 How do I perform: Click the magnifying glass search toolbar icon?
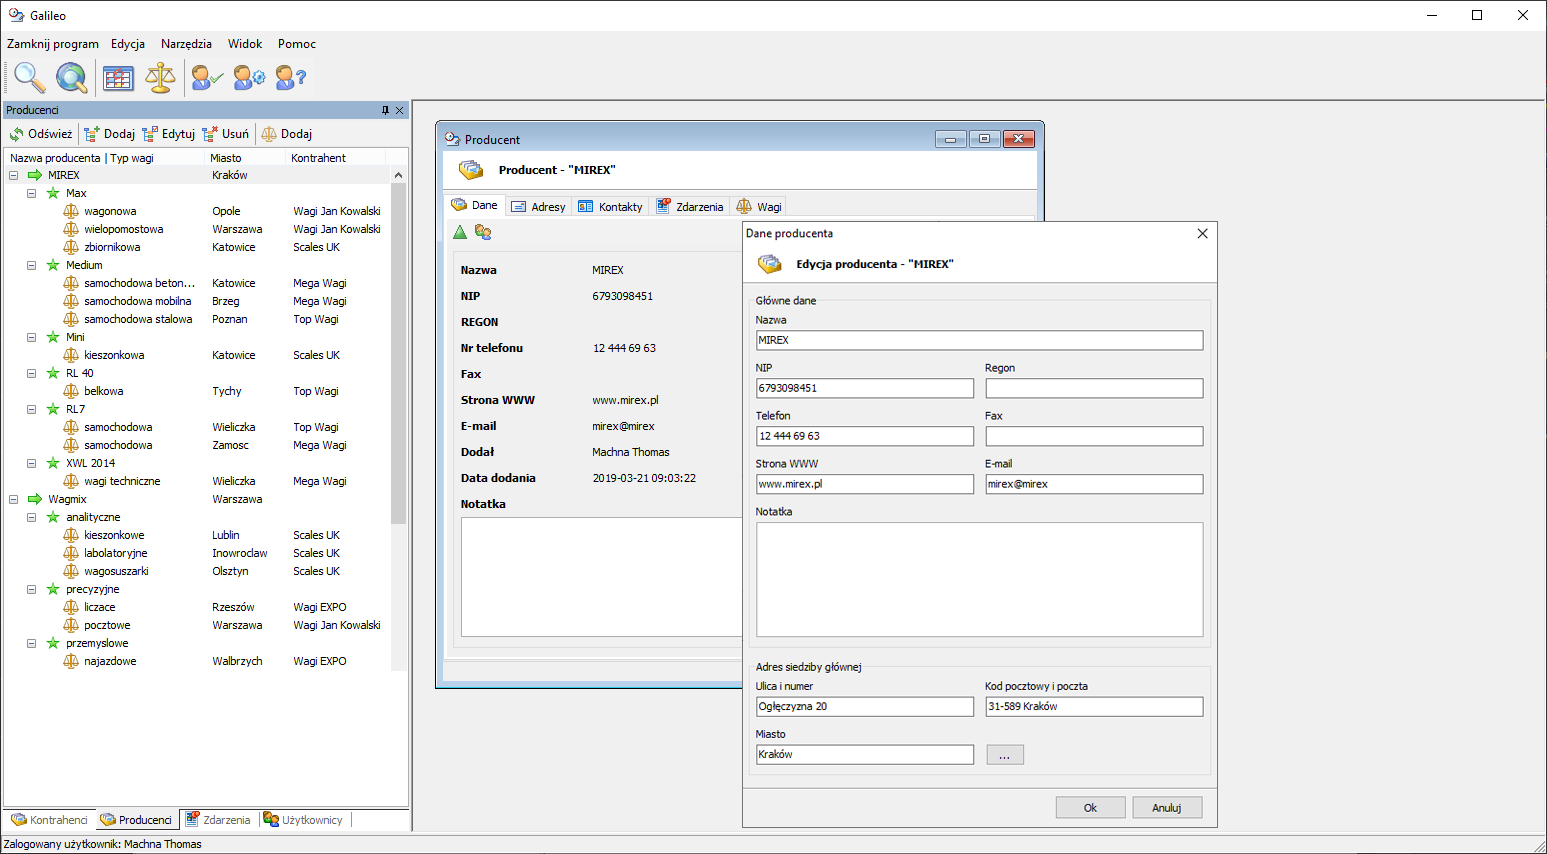(x=29, y=77)
